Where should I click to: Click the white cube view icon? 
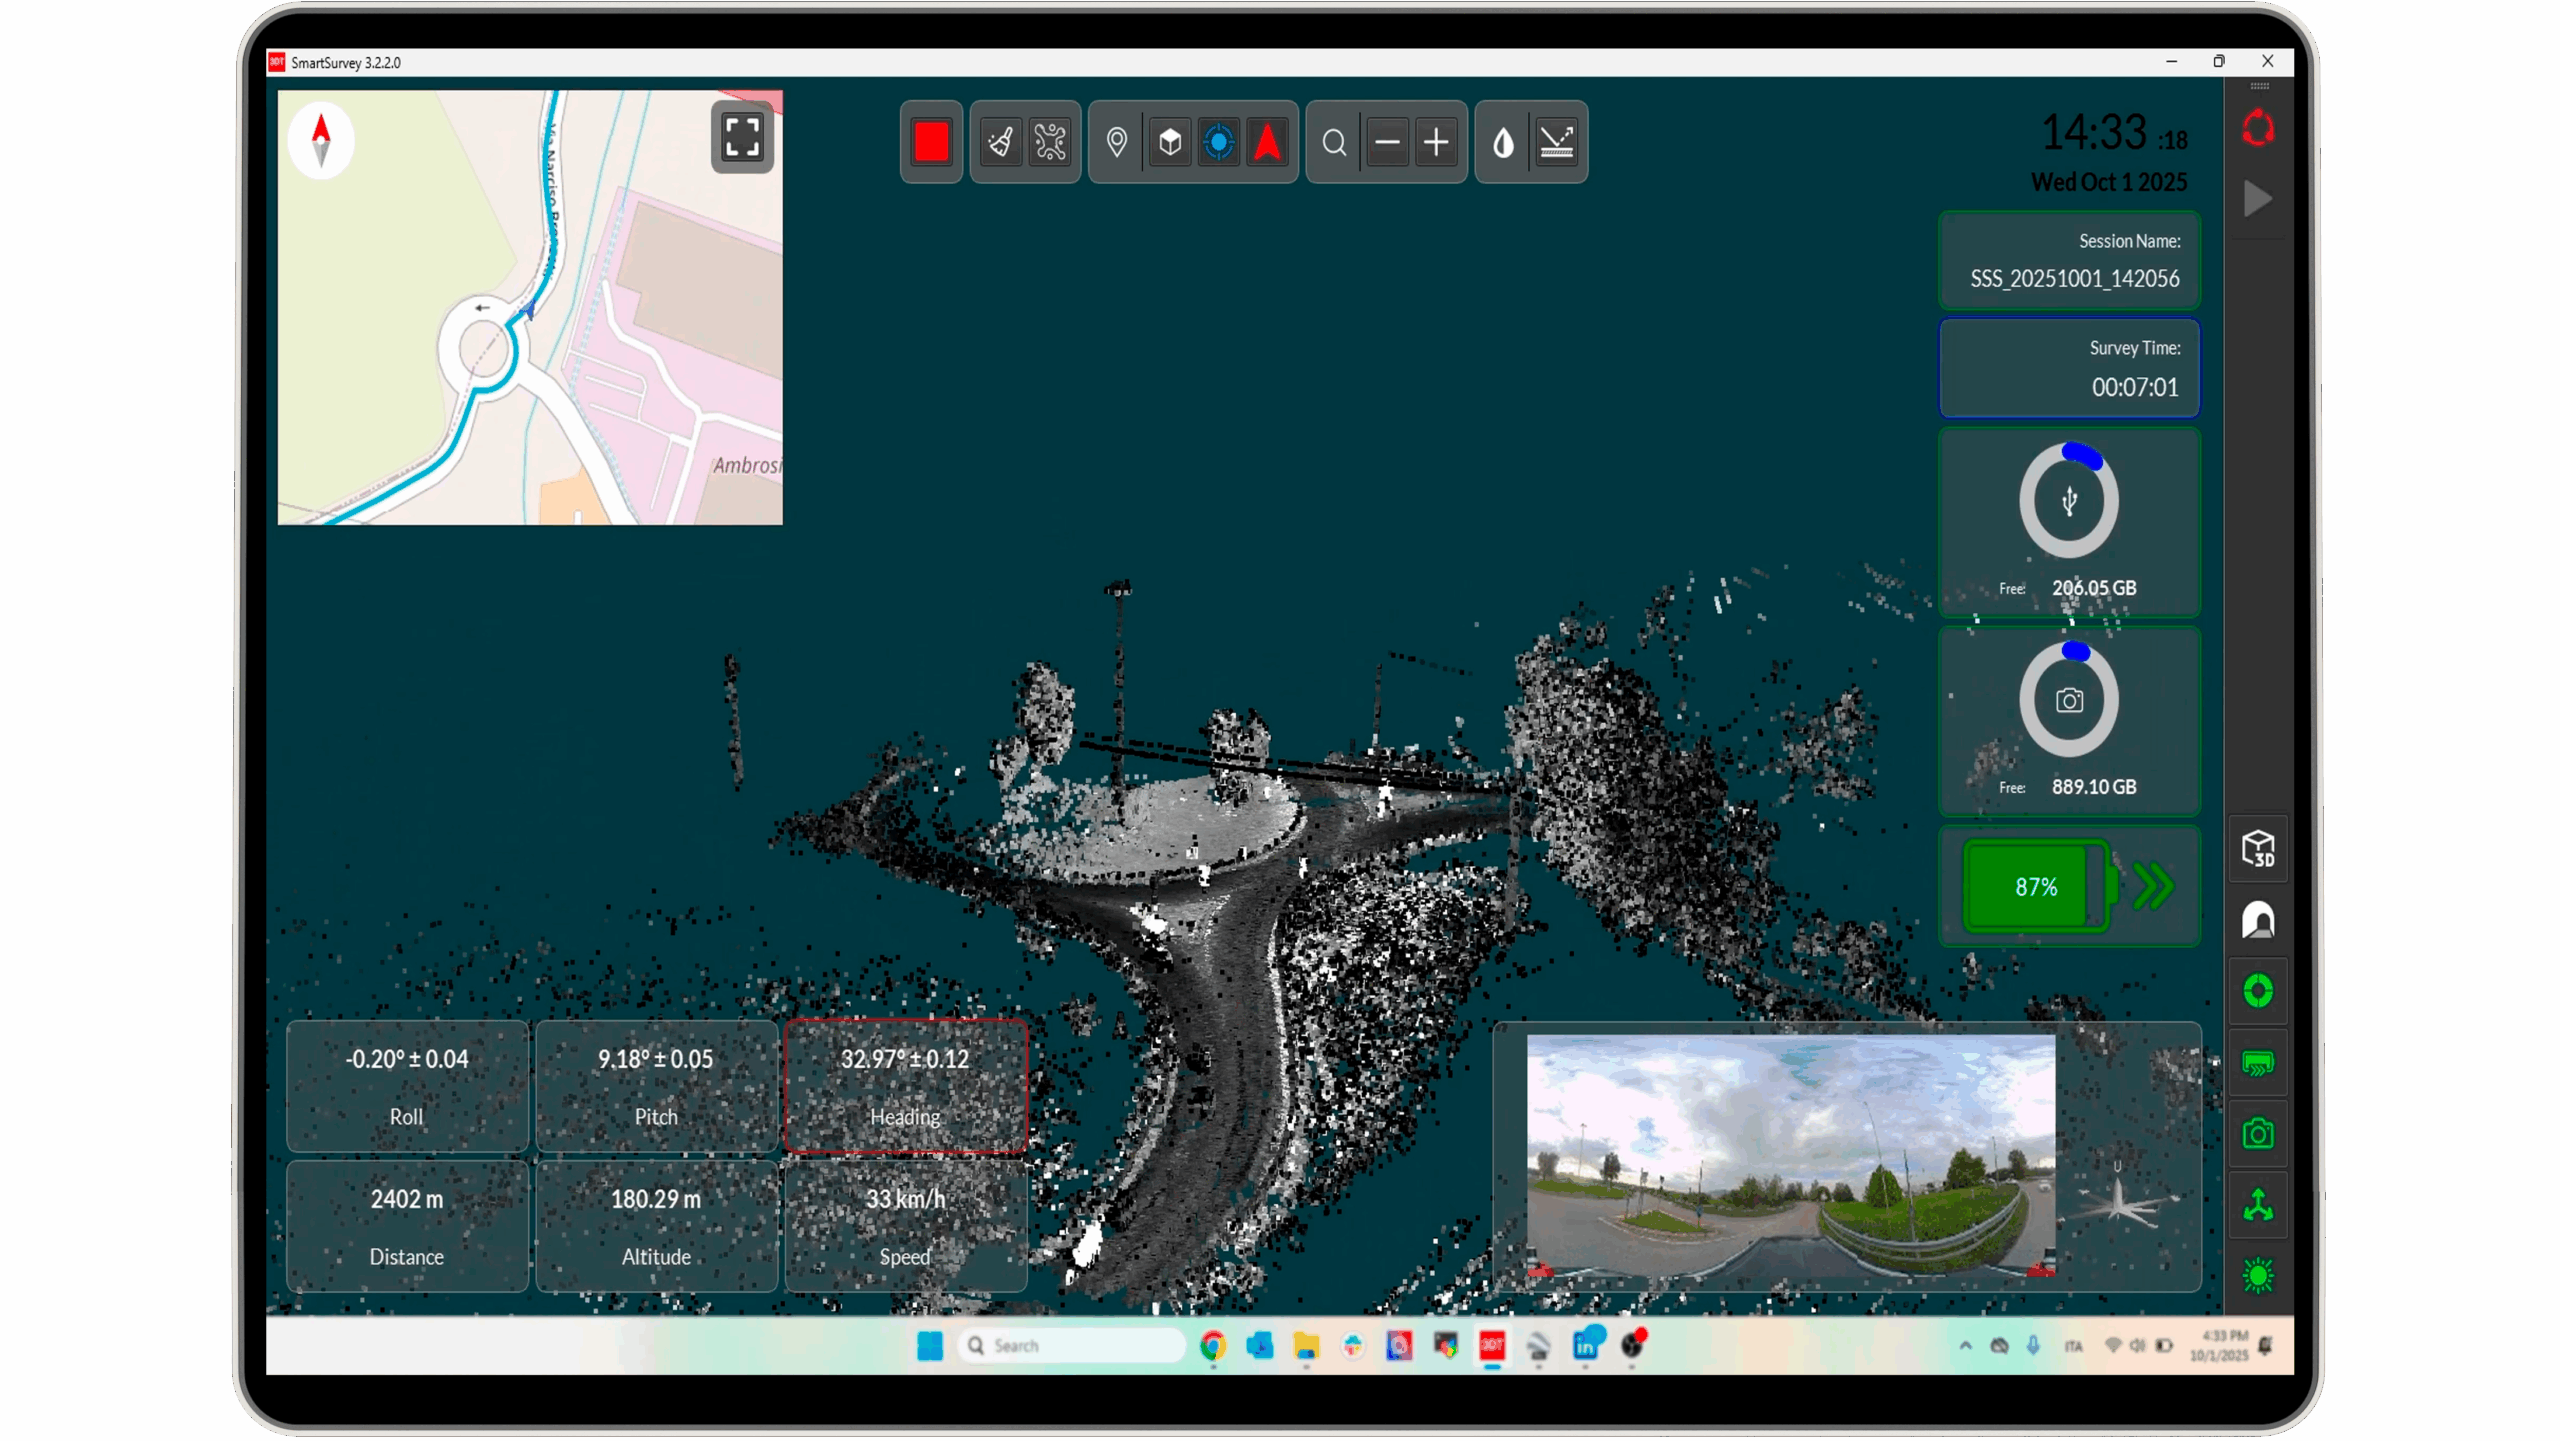[x=1169, y=142]
